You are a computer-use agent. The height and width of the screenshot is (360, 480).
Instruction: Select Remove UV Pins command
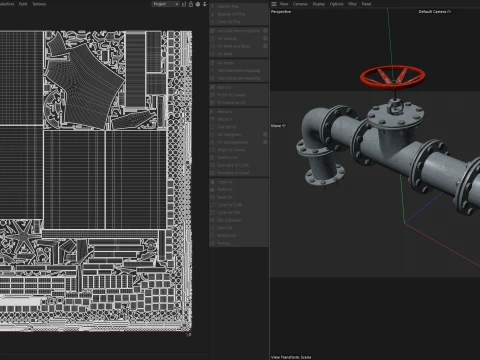point(239,14)
